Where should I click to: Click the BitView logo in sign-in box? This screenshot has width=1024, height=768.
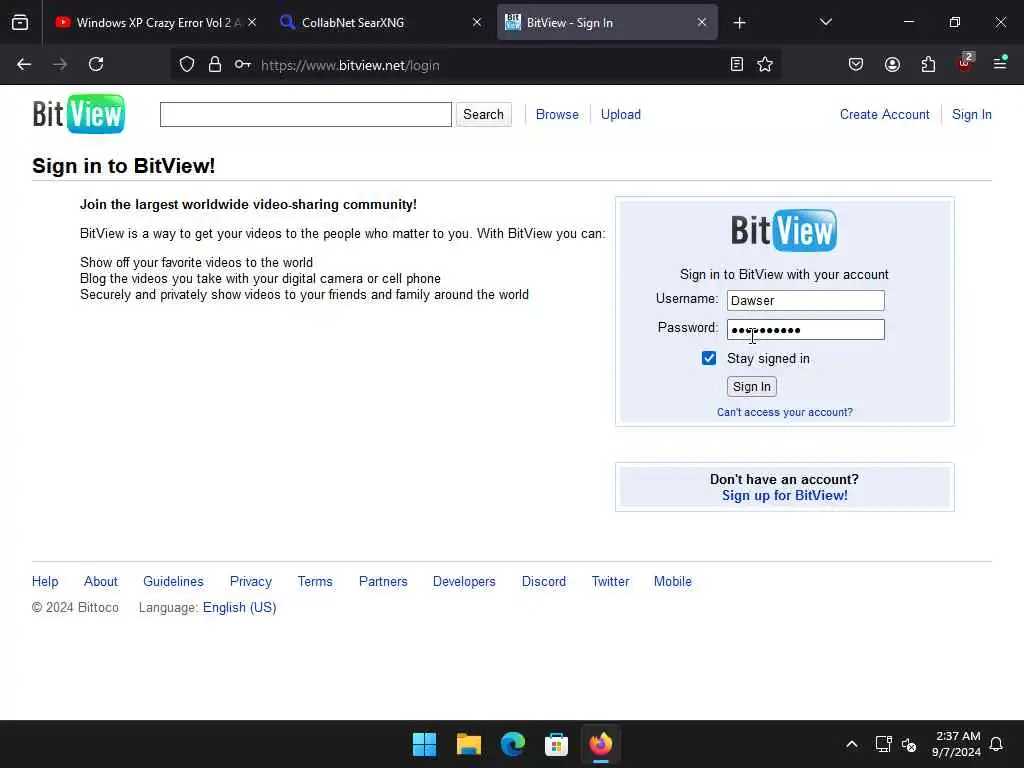(x=784, y=230)
